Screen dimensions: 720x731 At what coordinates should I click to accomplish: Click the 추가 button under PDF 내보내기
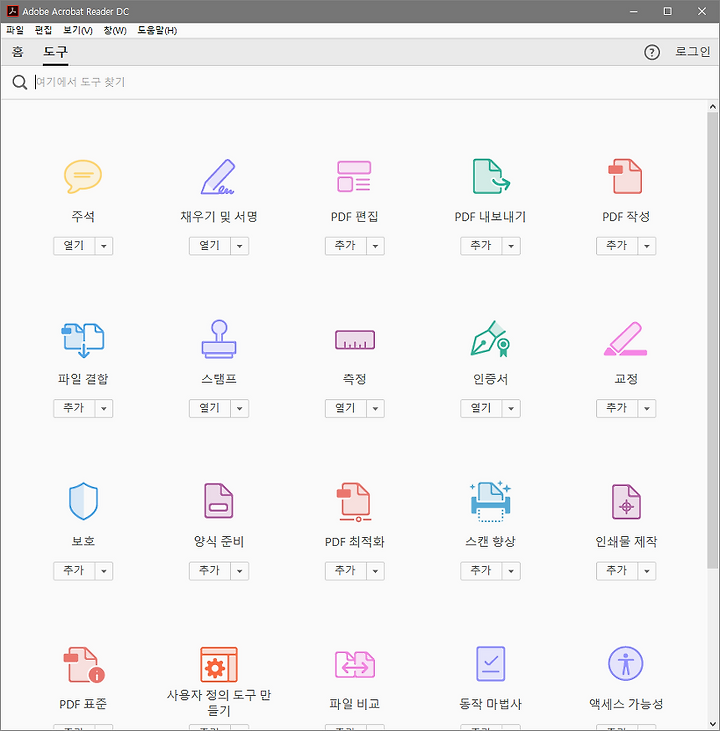click(481, 246)
